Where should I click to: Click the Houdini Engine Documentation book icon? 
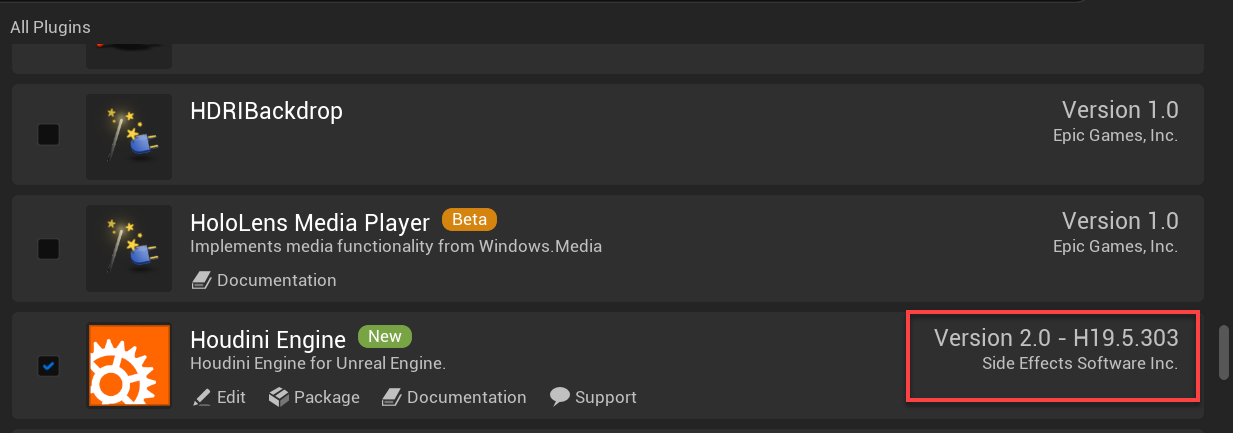click(x=391, y=397)
